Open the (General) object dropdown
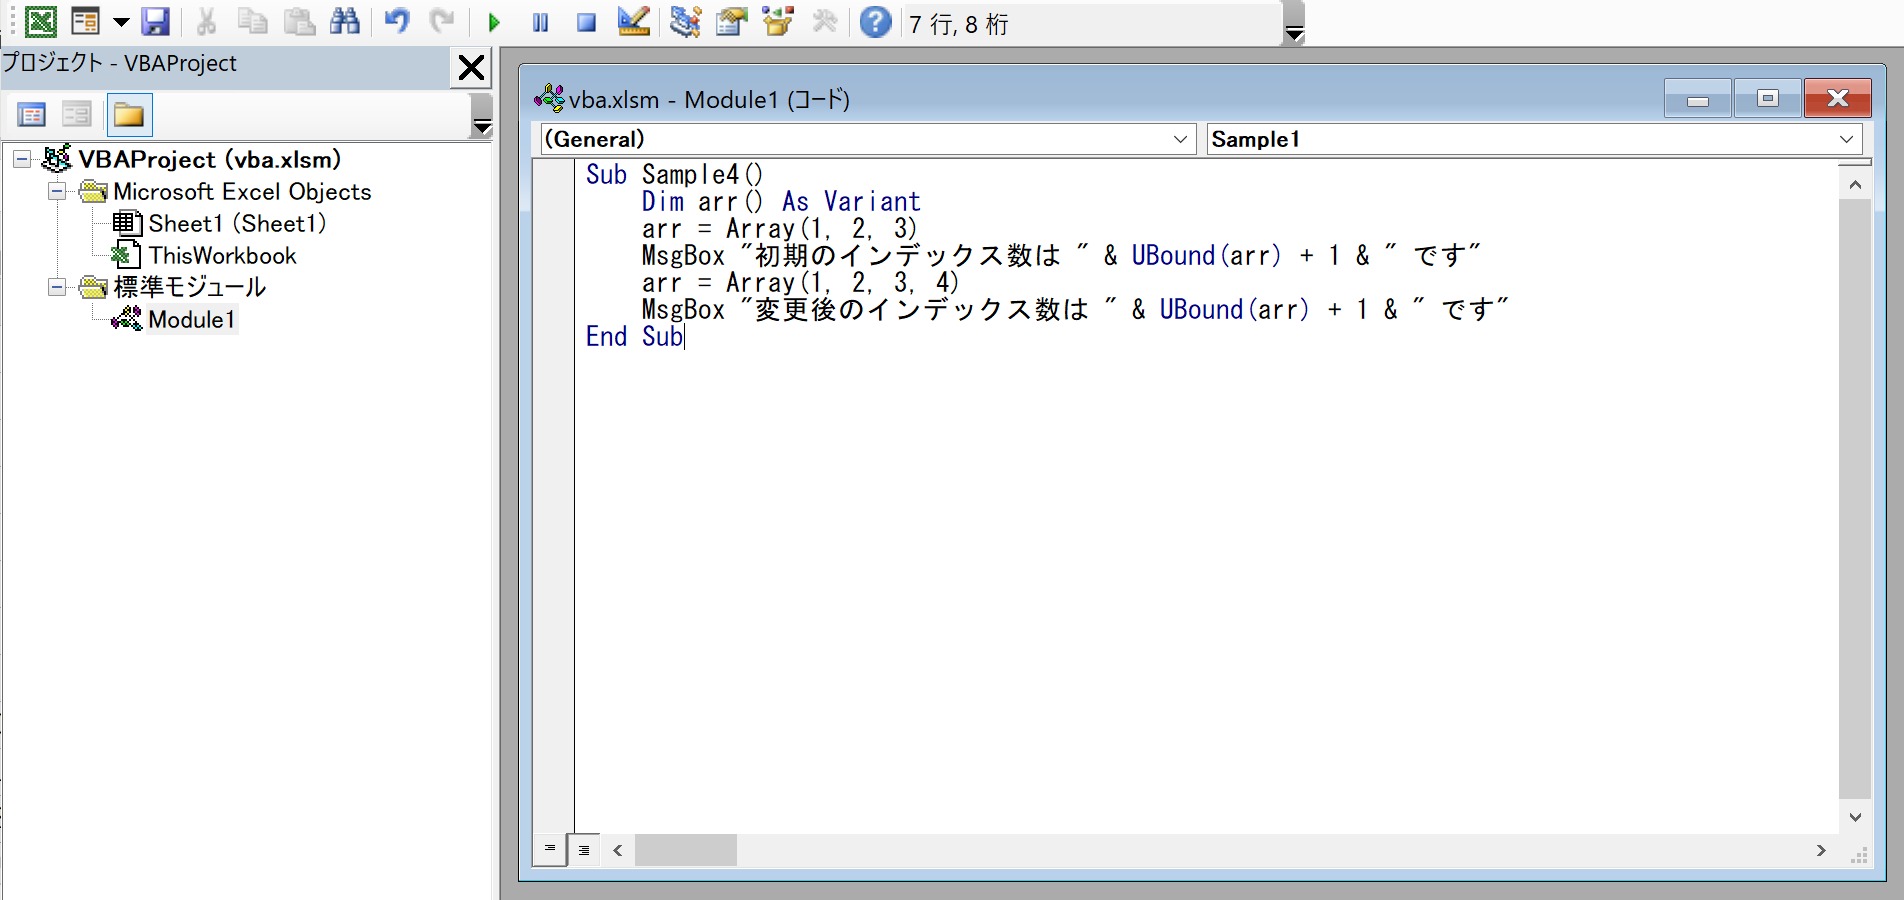Image resolution: width=1904 pixels, height=900 pixels. (1178, 139)
